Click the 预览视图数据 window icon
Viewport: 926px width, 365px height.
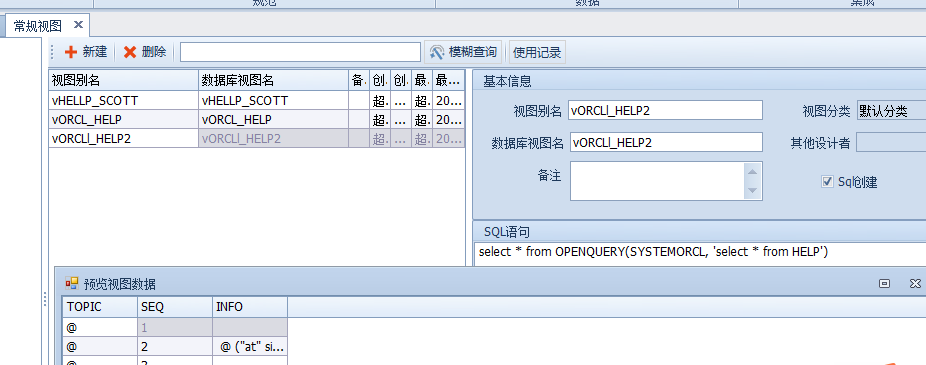click(71, 284)
